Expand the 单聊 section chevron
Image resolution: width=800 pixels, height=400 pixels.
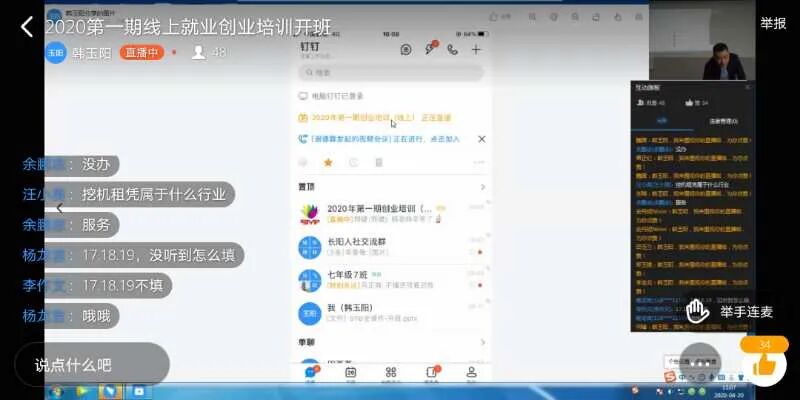tap(483, 342)
